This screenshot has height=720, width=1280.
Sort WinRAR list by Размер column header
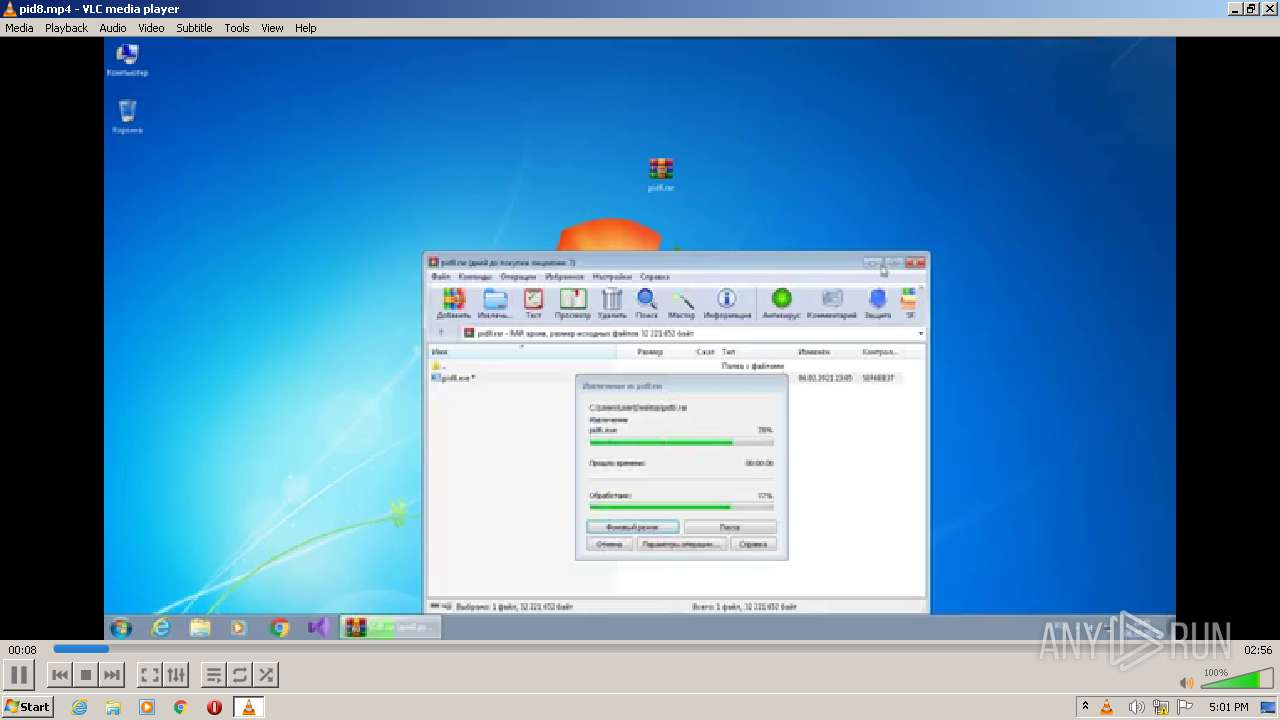pos(650,352)
